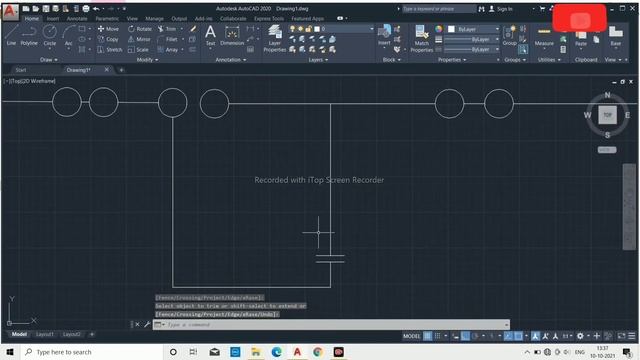Toggle hardware acceleration graphics icon
640x360 pixels.
[x=608, y=336]
